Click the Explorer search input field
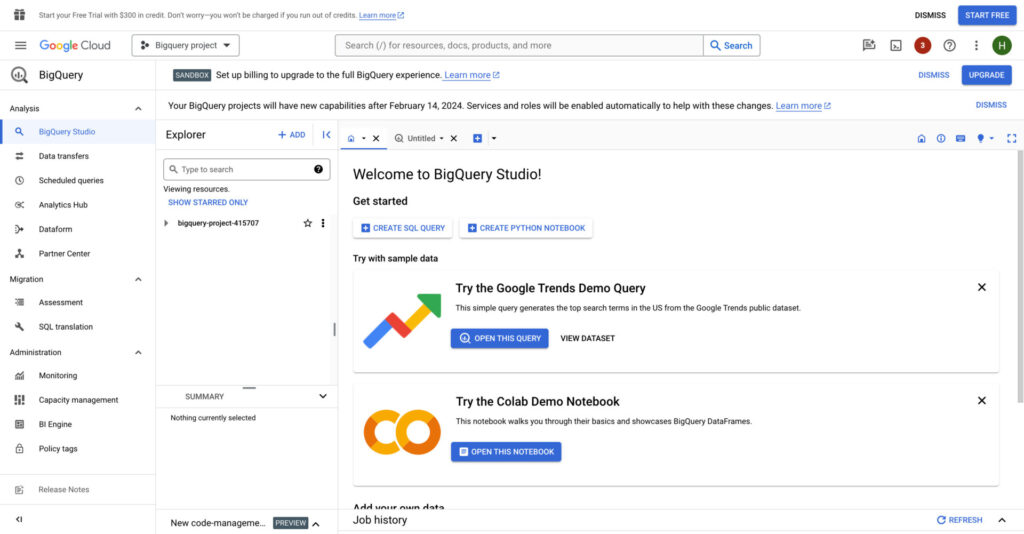The width and height of the screenshot is (1024, 534). click(x=240, y=170)
